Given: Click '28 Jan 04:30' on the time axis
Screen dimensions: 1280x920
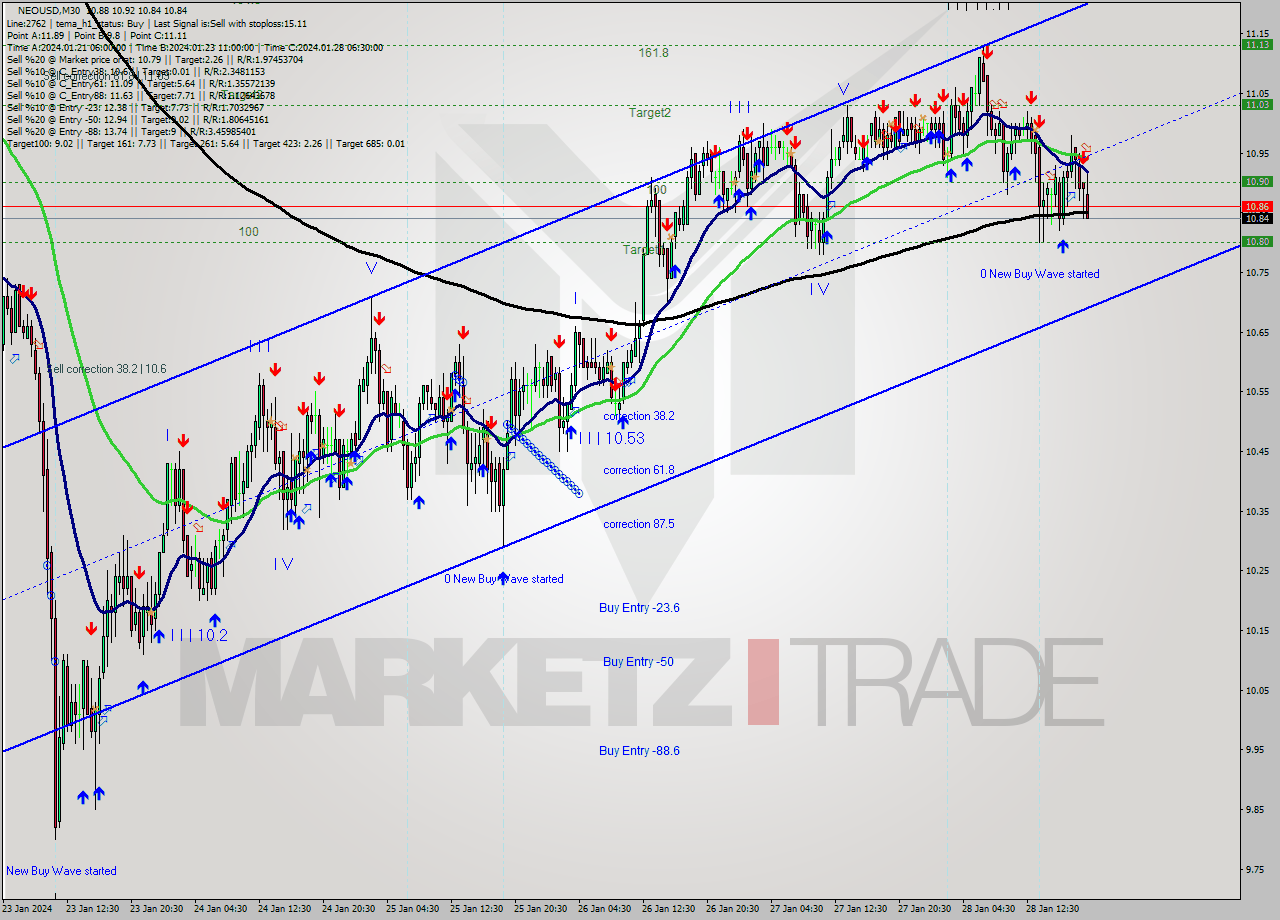Looking at the screenshot, I should (x=988, y=909).
